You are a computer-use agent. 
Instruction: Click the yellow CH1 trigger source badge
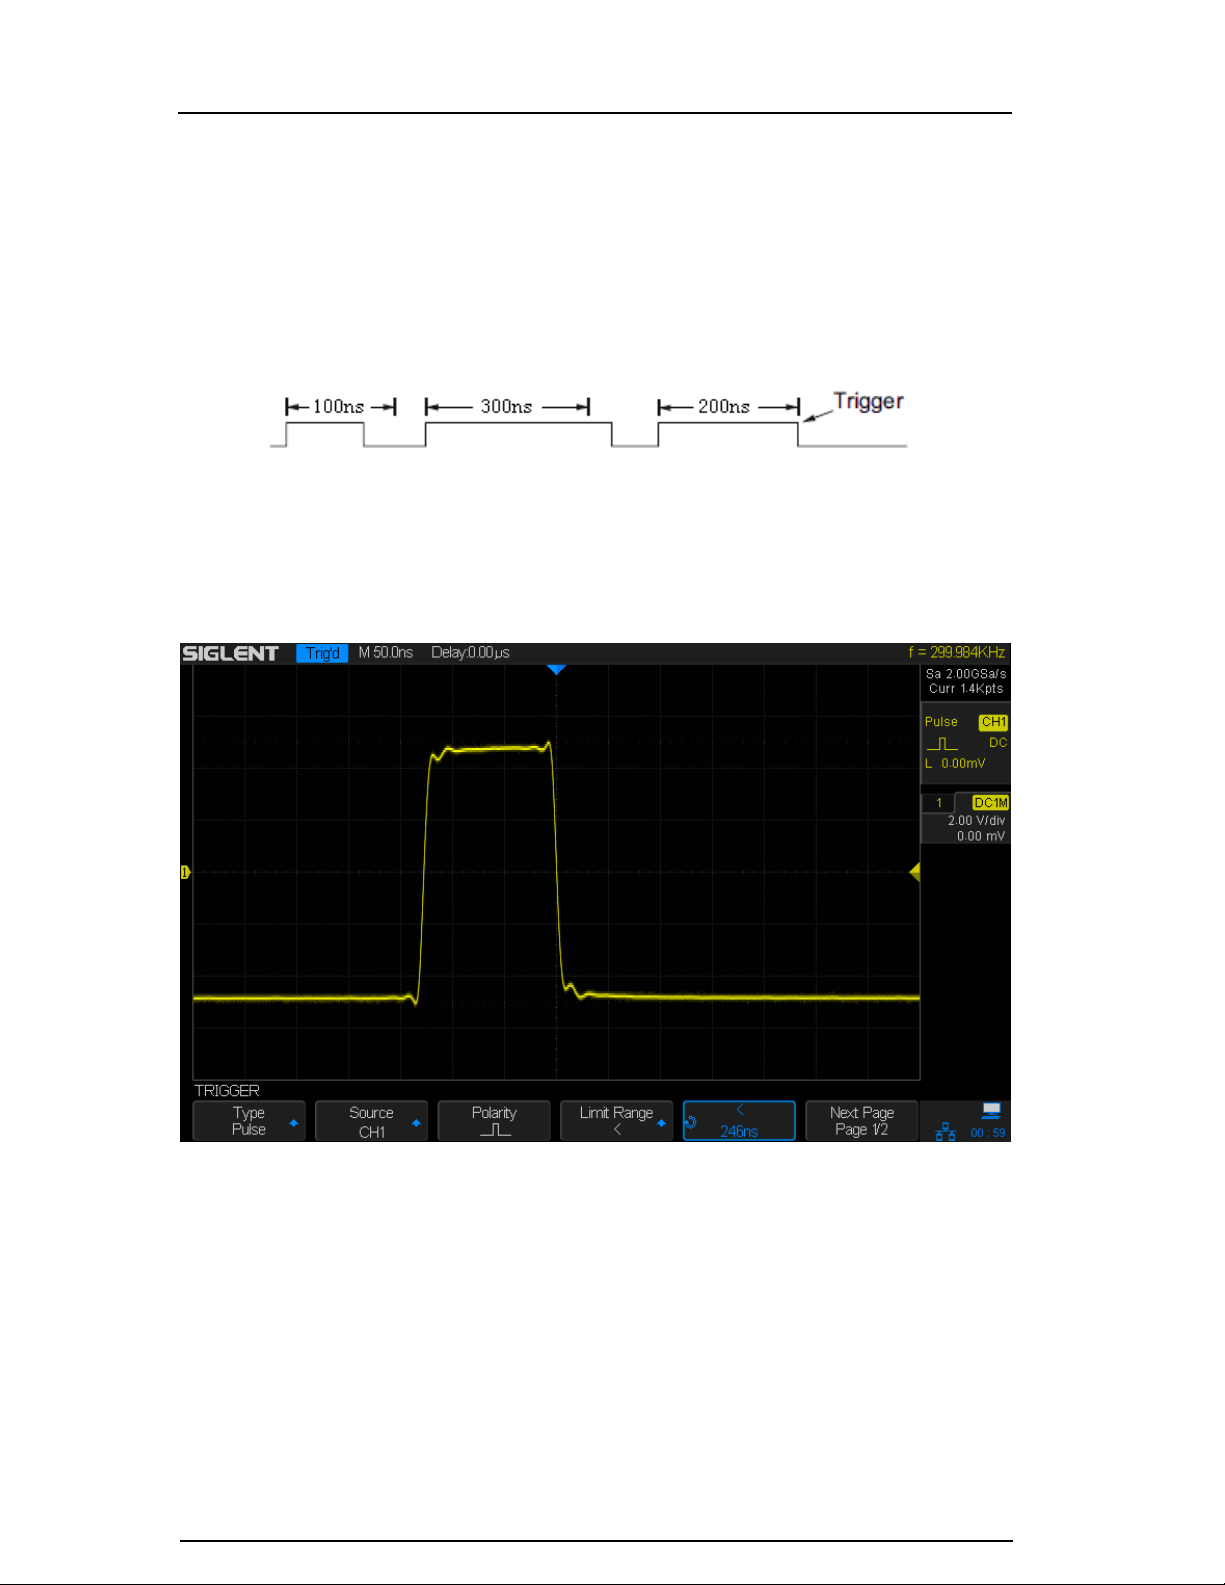pyautogui.click(x=993, y=722)
